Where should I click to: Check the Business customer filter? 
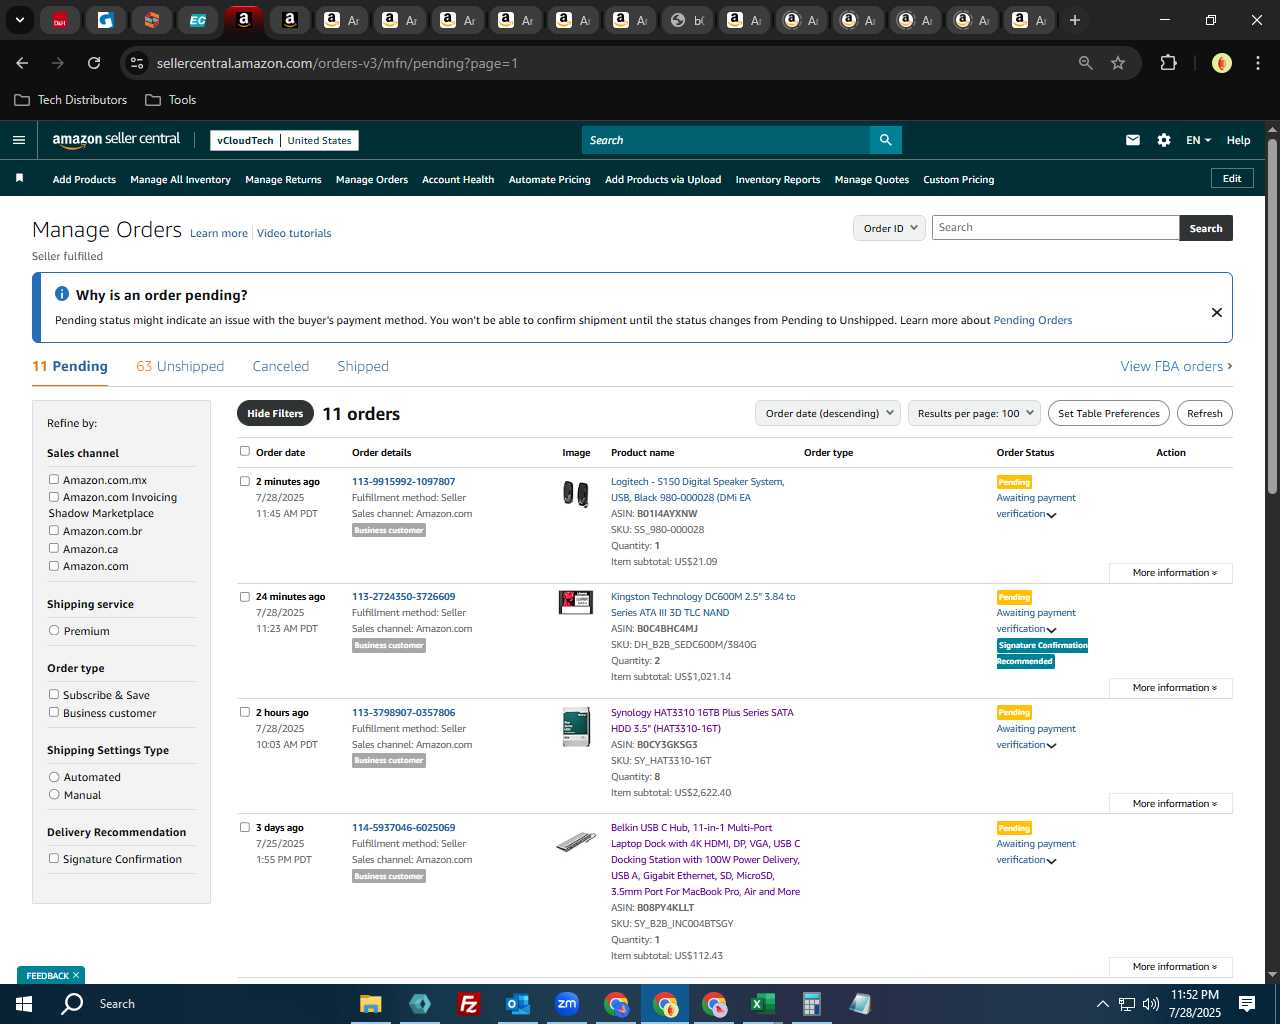(54, 713)
